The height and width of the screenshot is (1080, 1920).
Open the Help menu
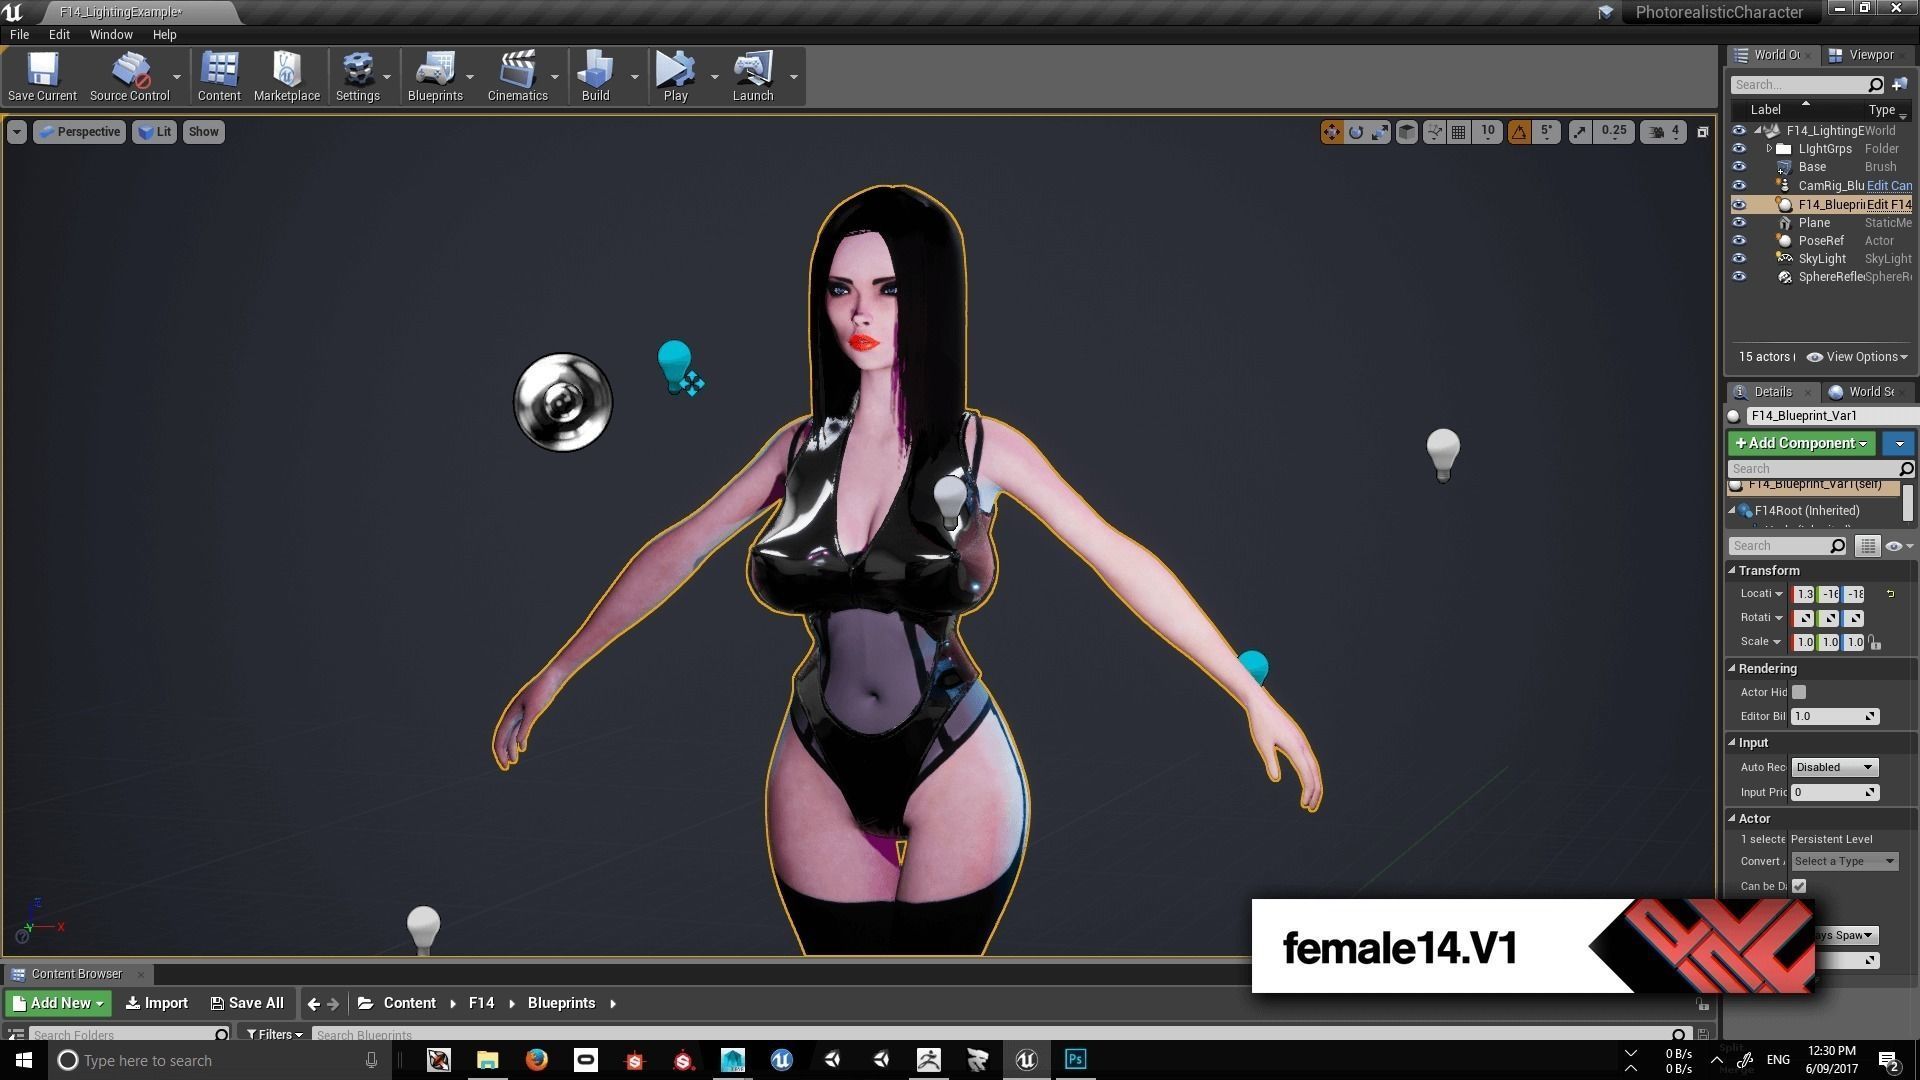pyautogui.click(x=164, y=34)
